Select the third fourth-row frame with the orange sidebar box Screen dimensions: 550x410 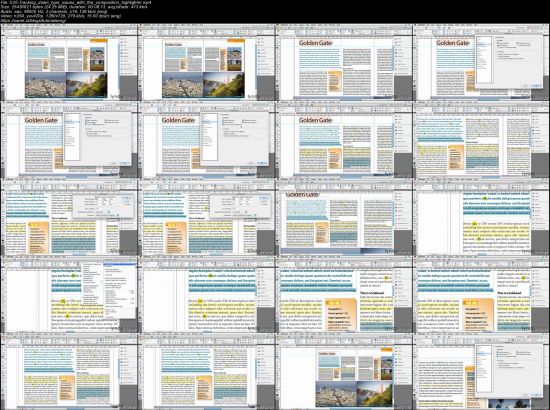click(344, 295)
